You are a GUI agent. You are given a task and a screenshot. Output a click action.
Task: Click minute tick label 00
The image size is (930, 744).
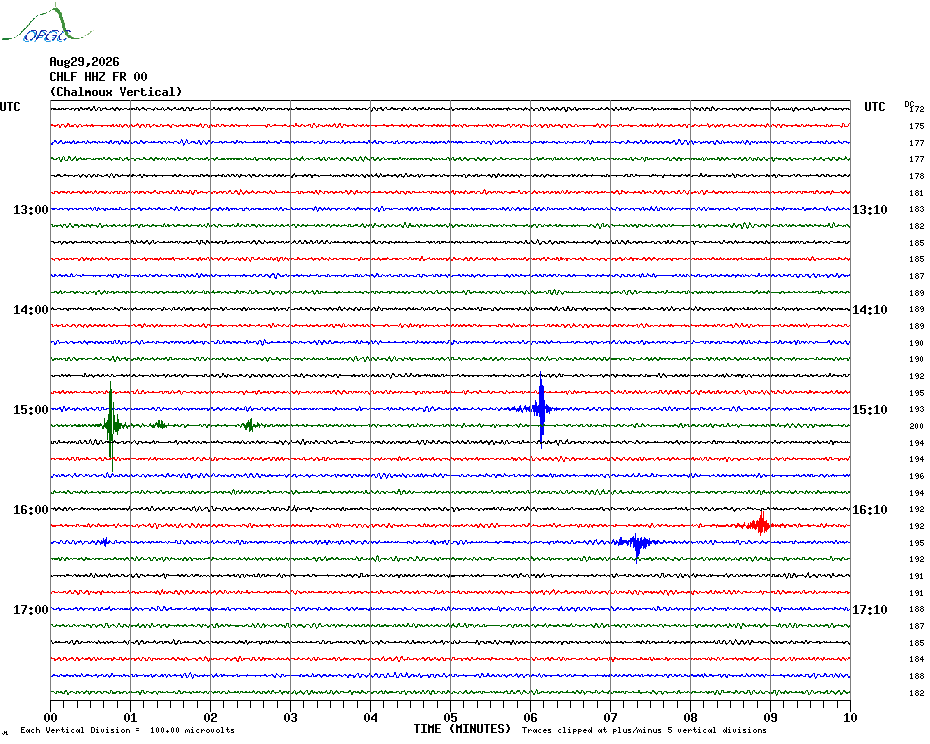50,717
